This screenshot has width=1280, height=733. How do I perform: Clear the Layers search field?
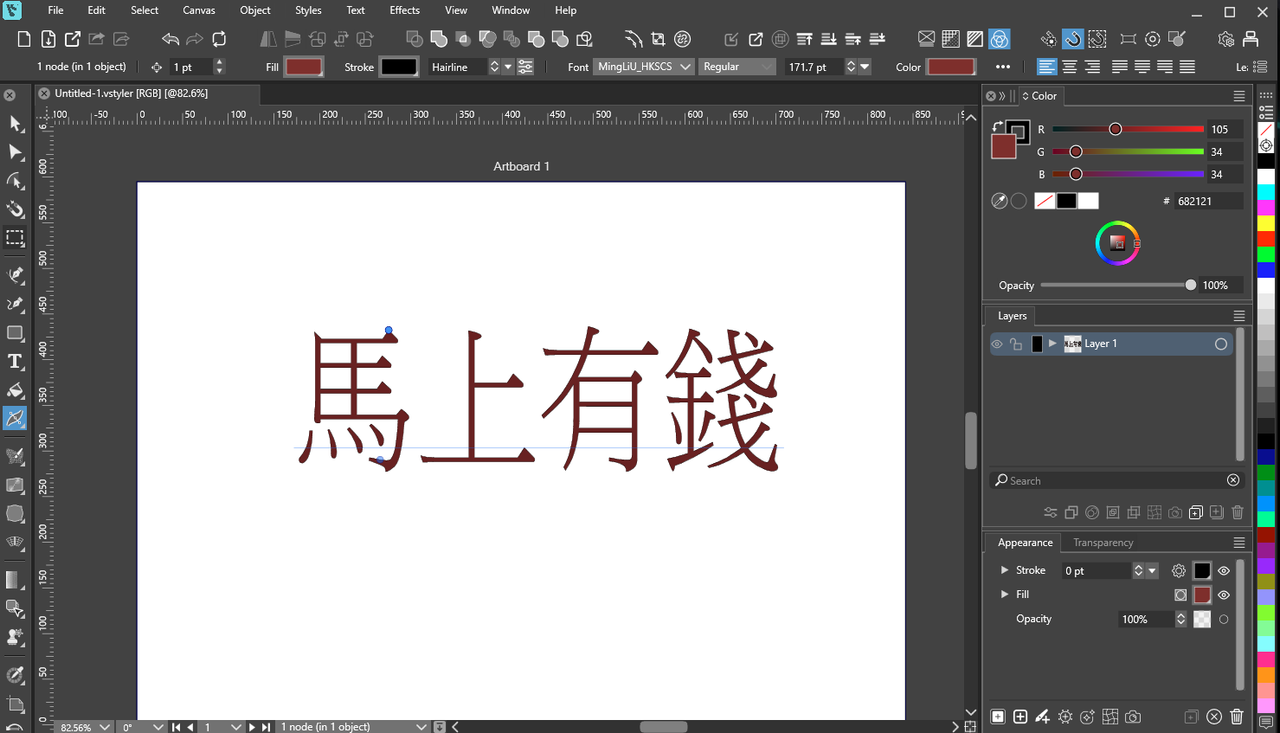coord(1233,481)
